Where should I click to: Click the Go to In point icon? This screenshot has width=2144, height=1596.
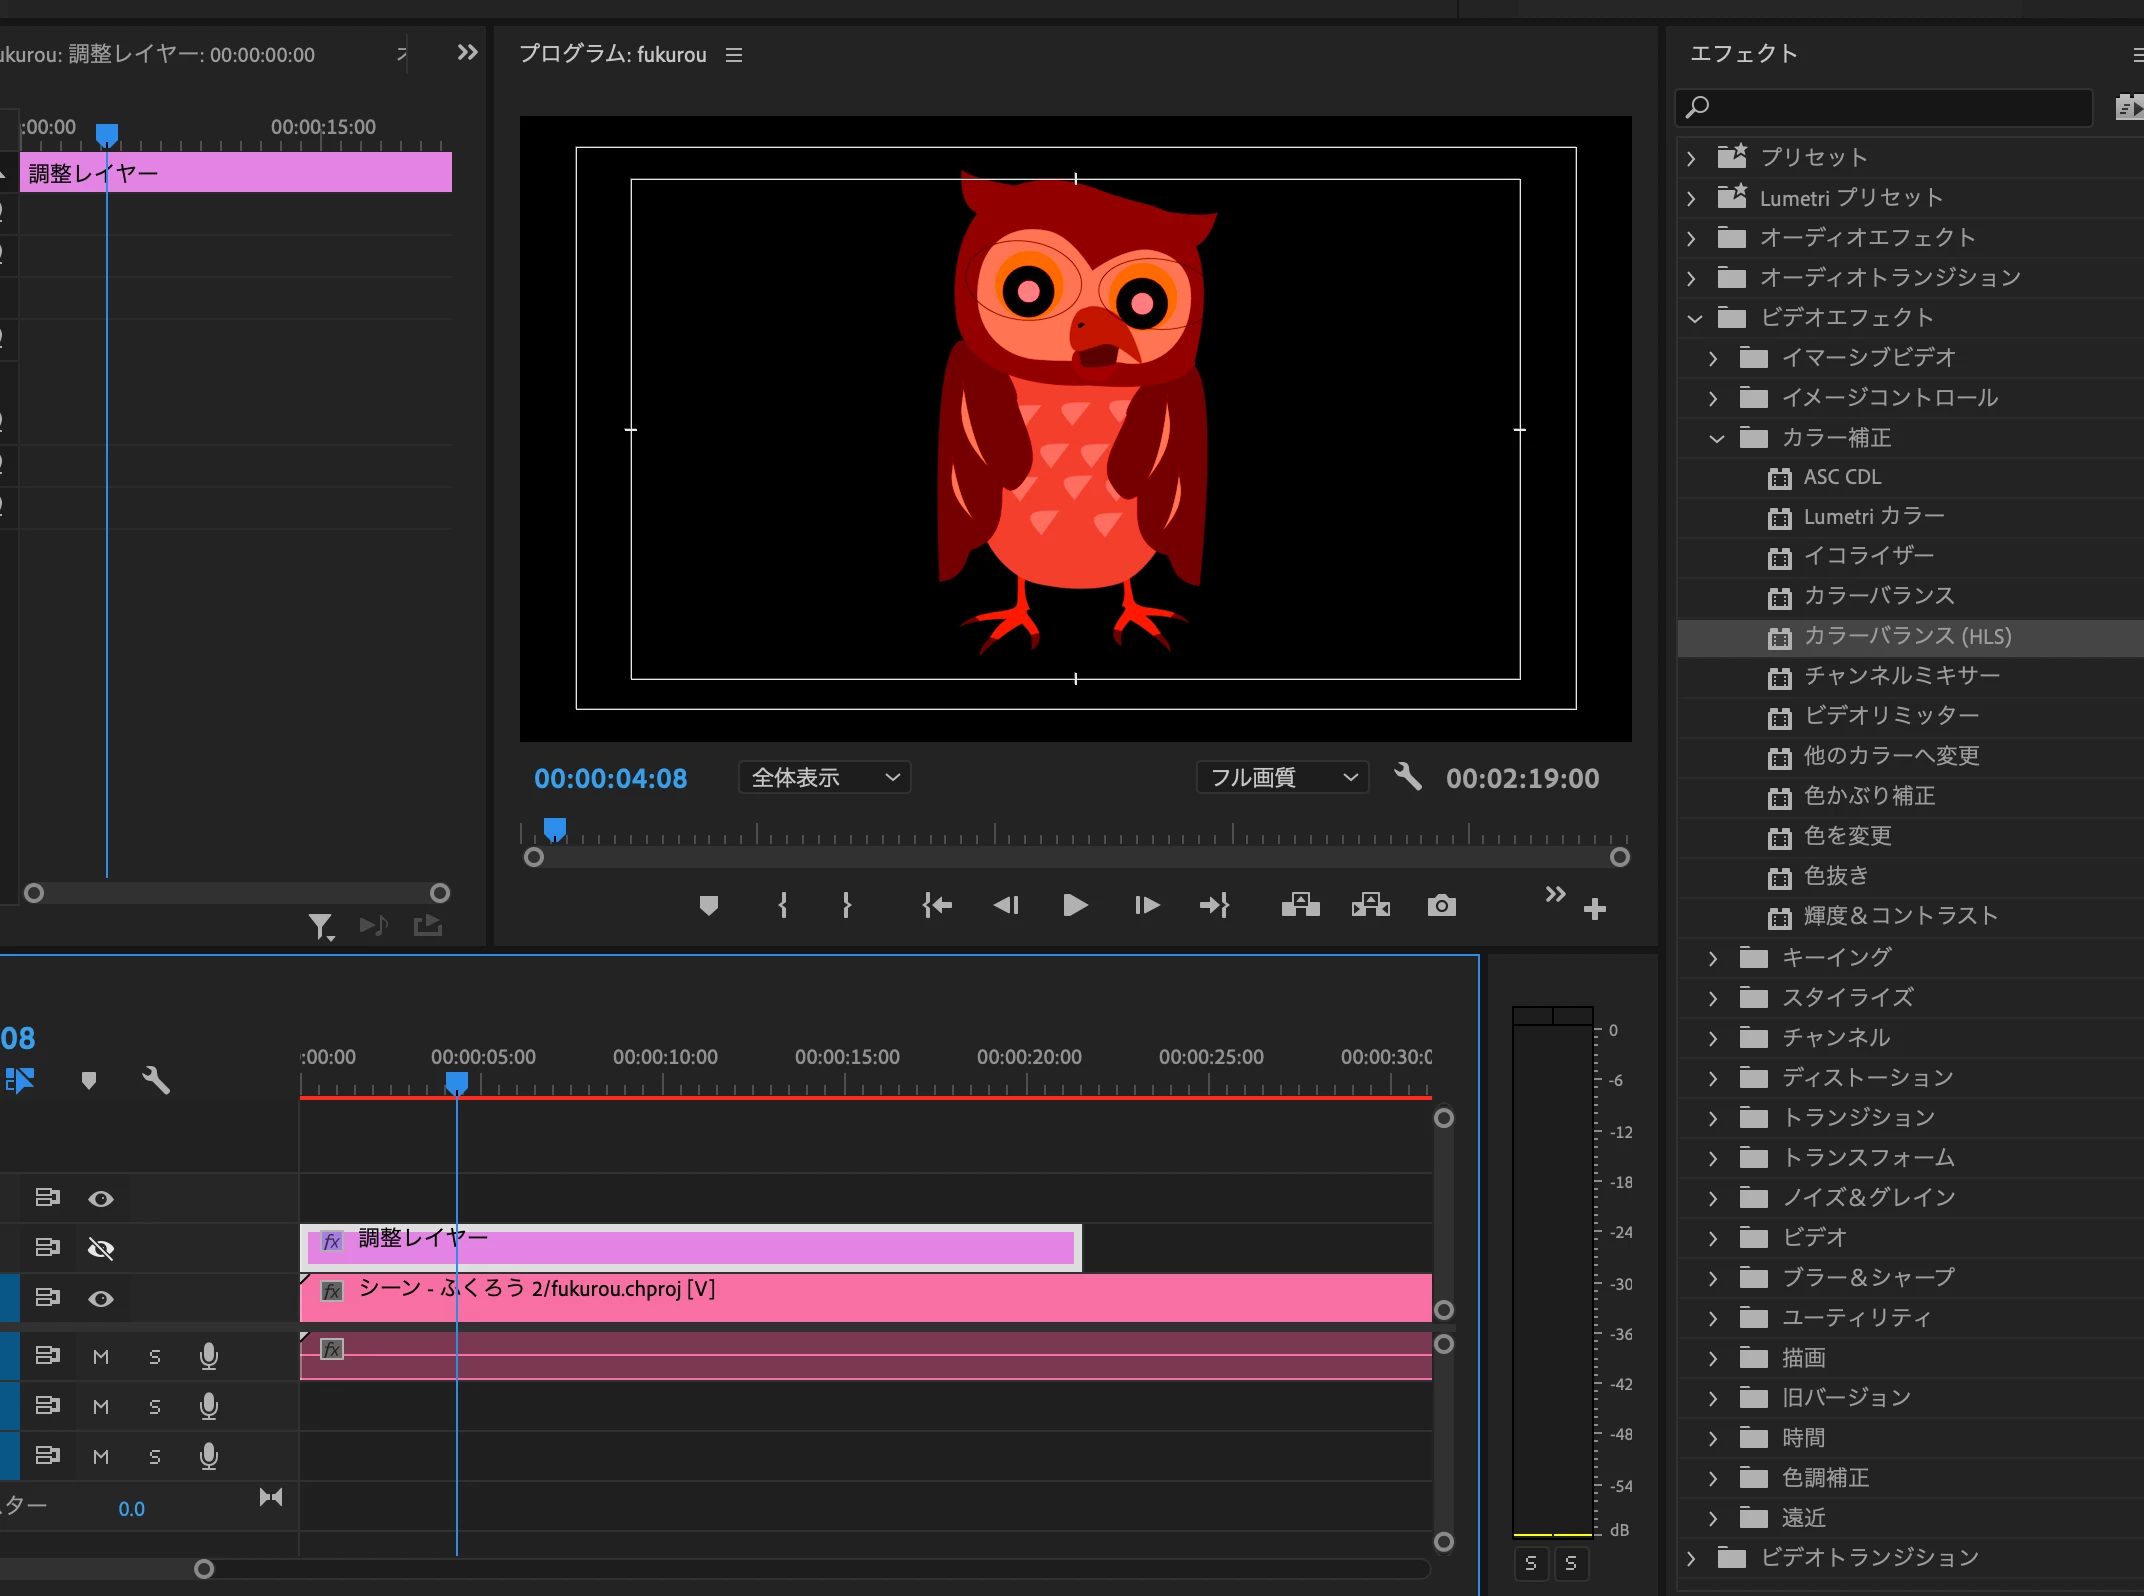(937, 906)
